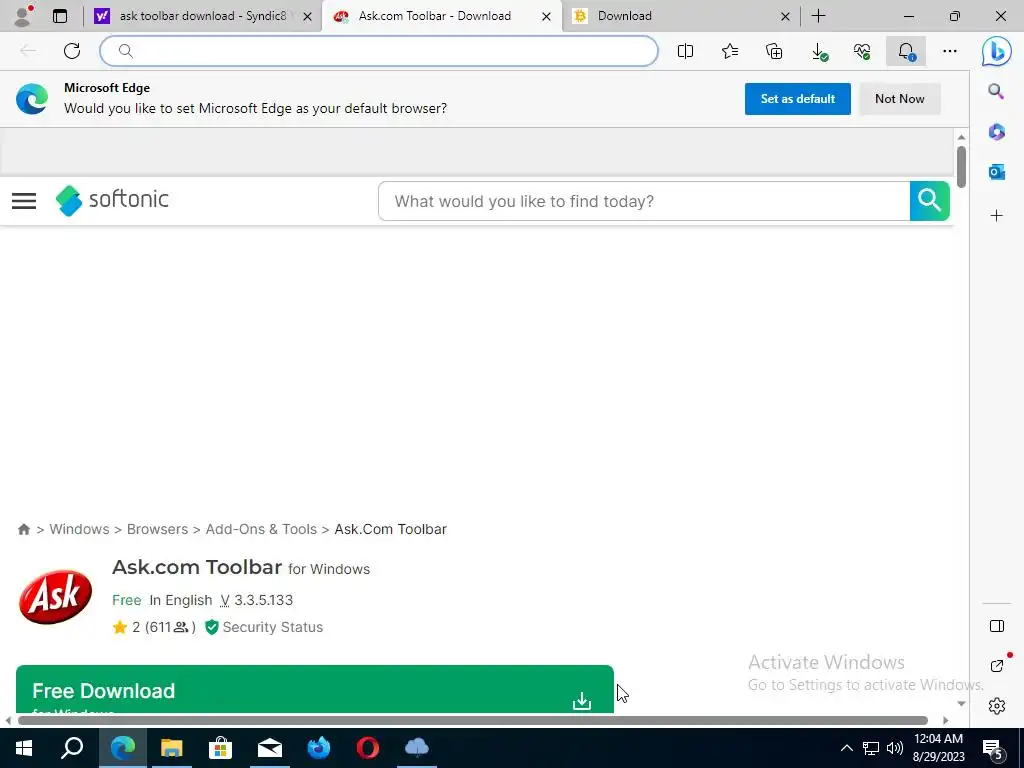Viewport: 1024px width, 768px height.
Task: Open the volume control in tray
Action: point(895,748)
